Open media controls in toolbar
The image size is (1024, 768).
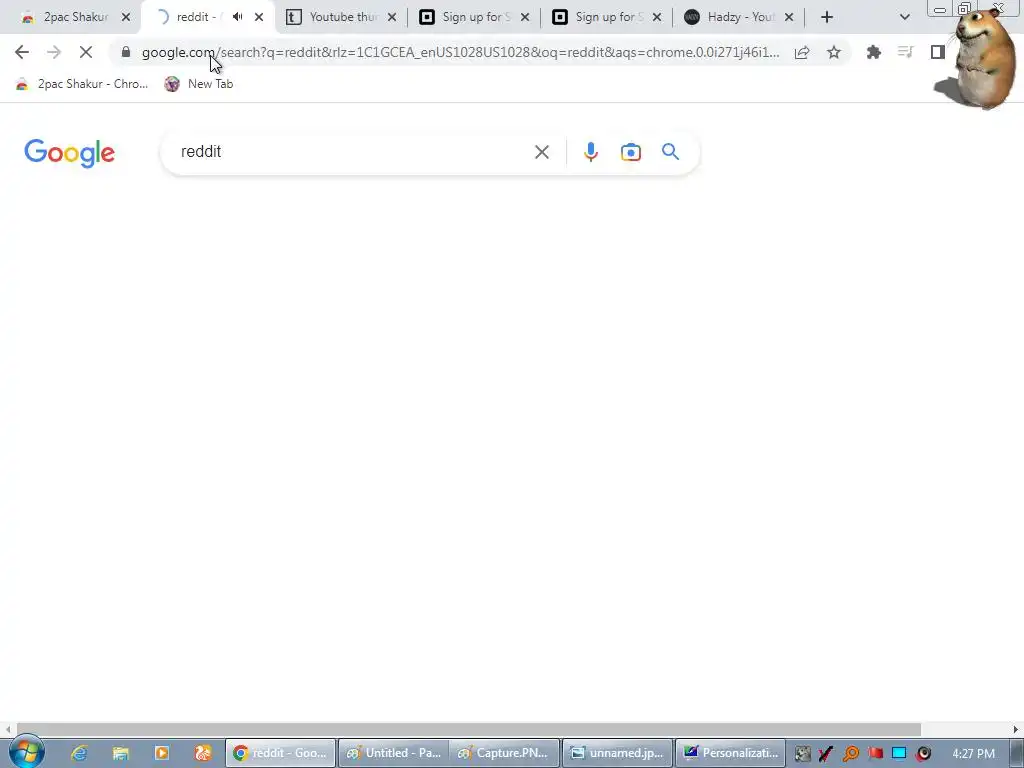point(905,52)
